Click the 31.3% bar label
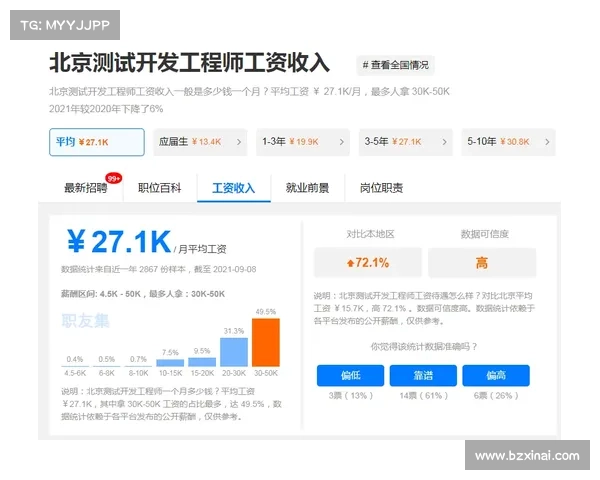Image resolution: width=600 pixels, height=480 pixels. pos(234,331)
